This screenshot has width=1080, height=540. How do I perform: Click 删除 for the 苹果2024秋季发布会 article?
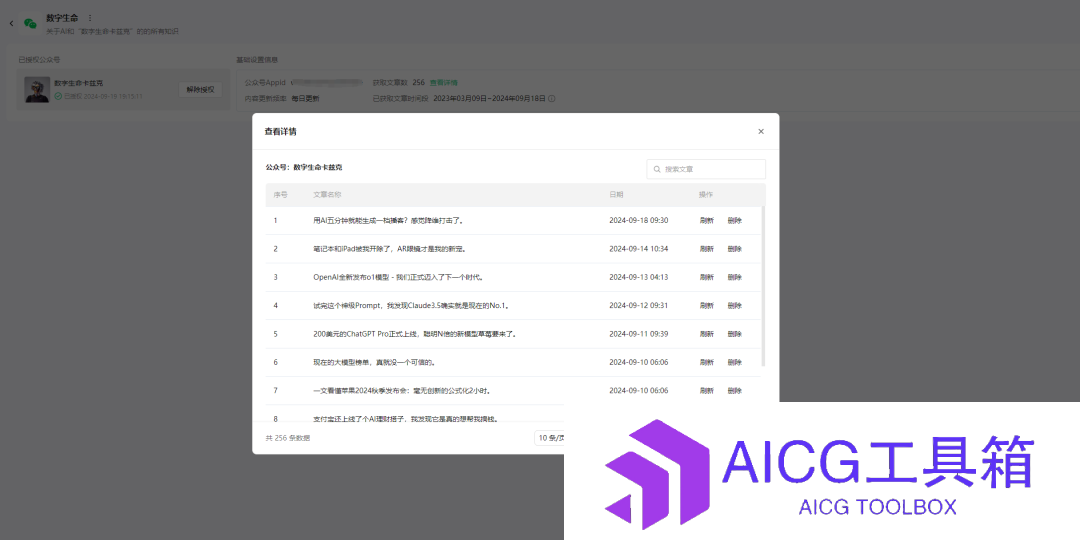(734, 391)
